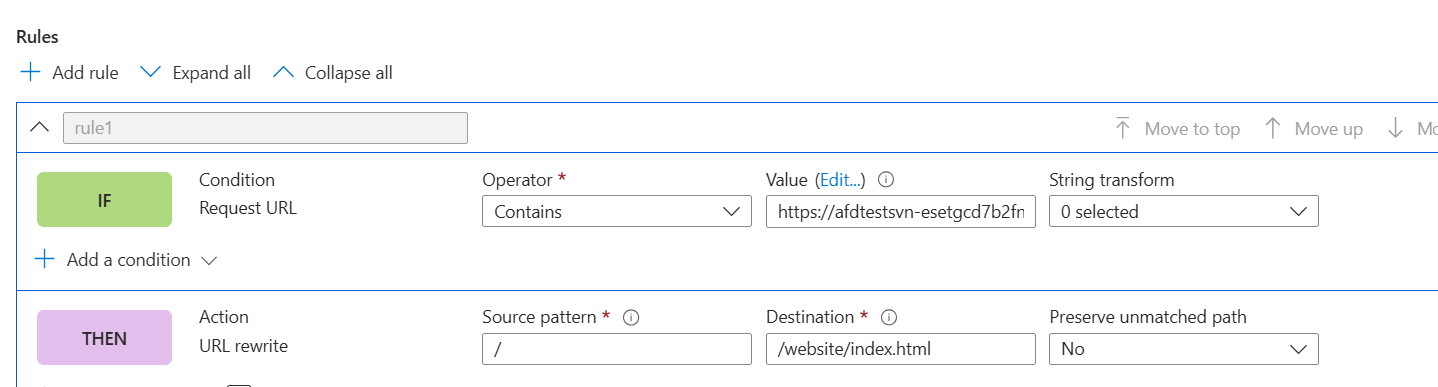Click the Expand all chevron icon
Image resolution: width=1438 pixels, height=387 pixels.
pyautogui.click(x=150, y=73)
